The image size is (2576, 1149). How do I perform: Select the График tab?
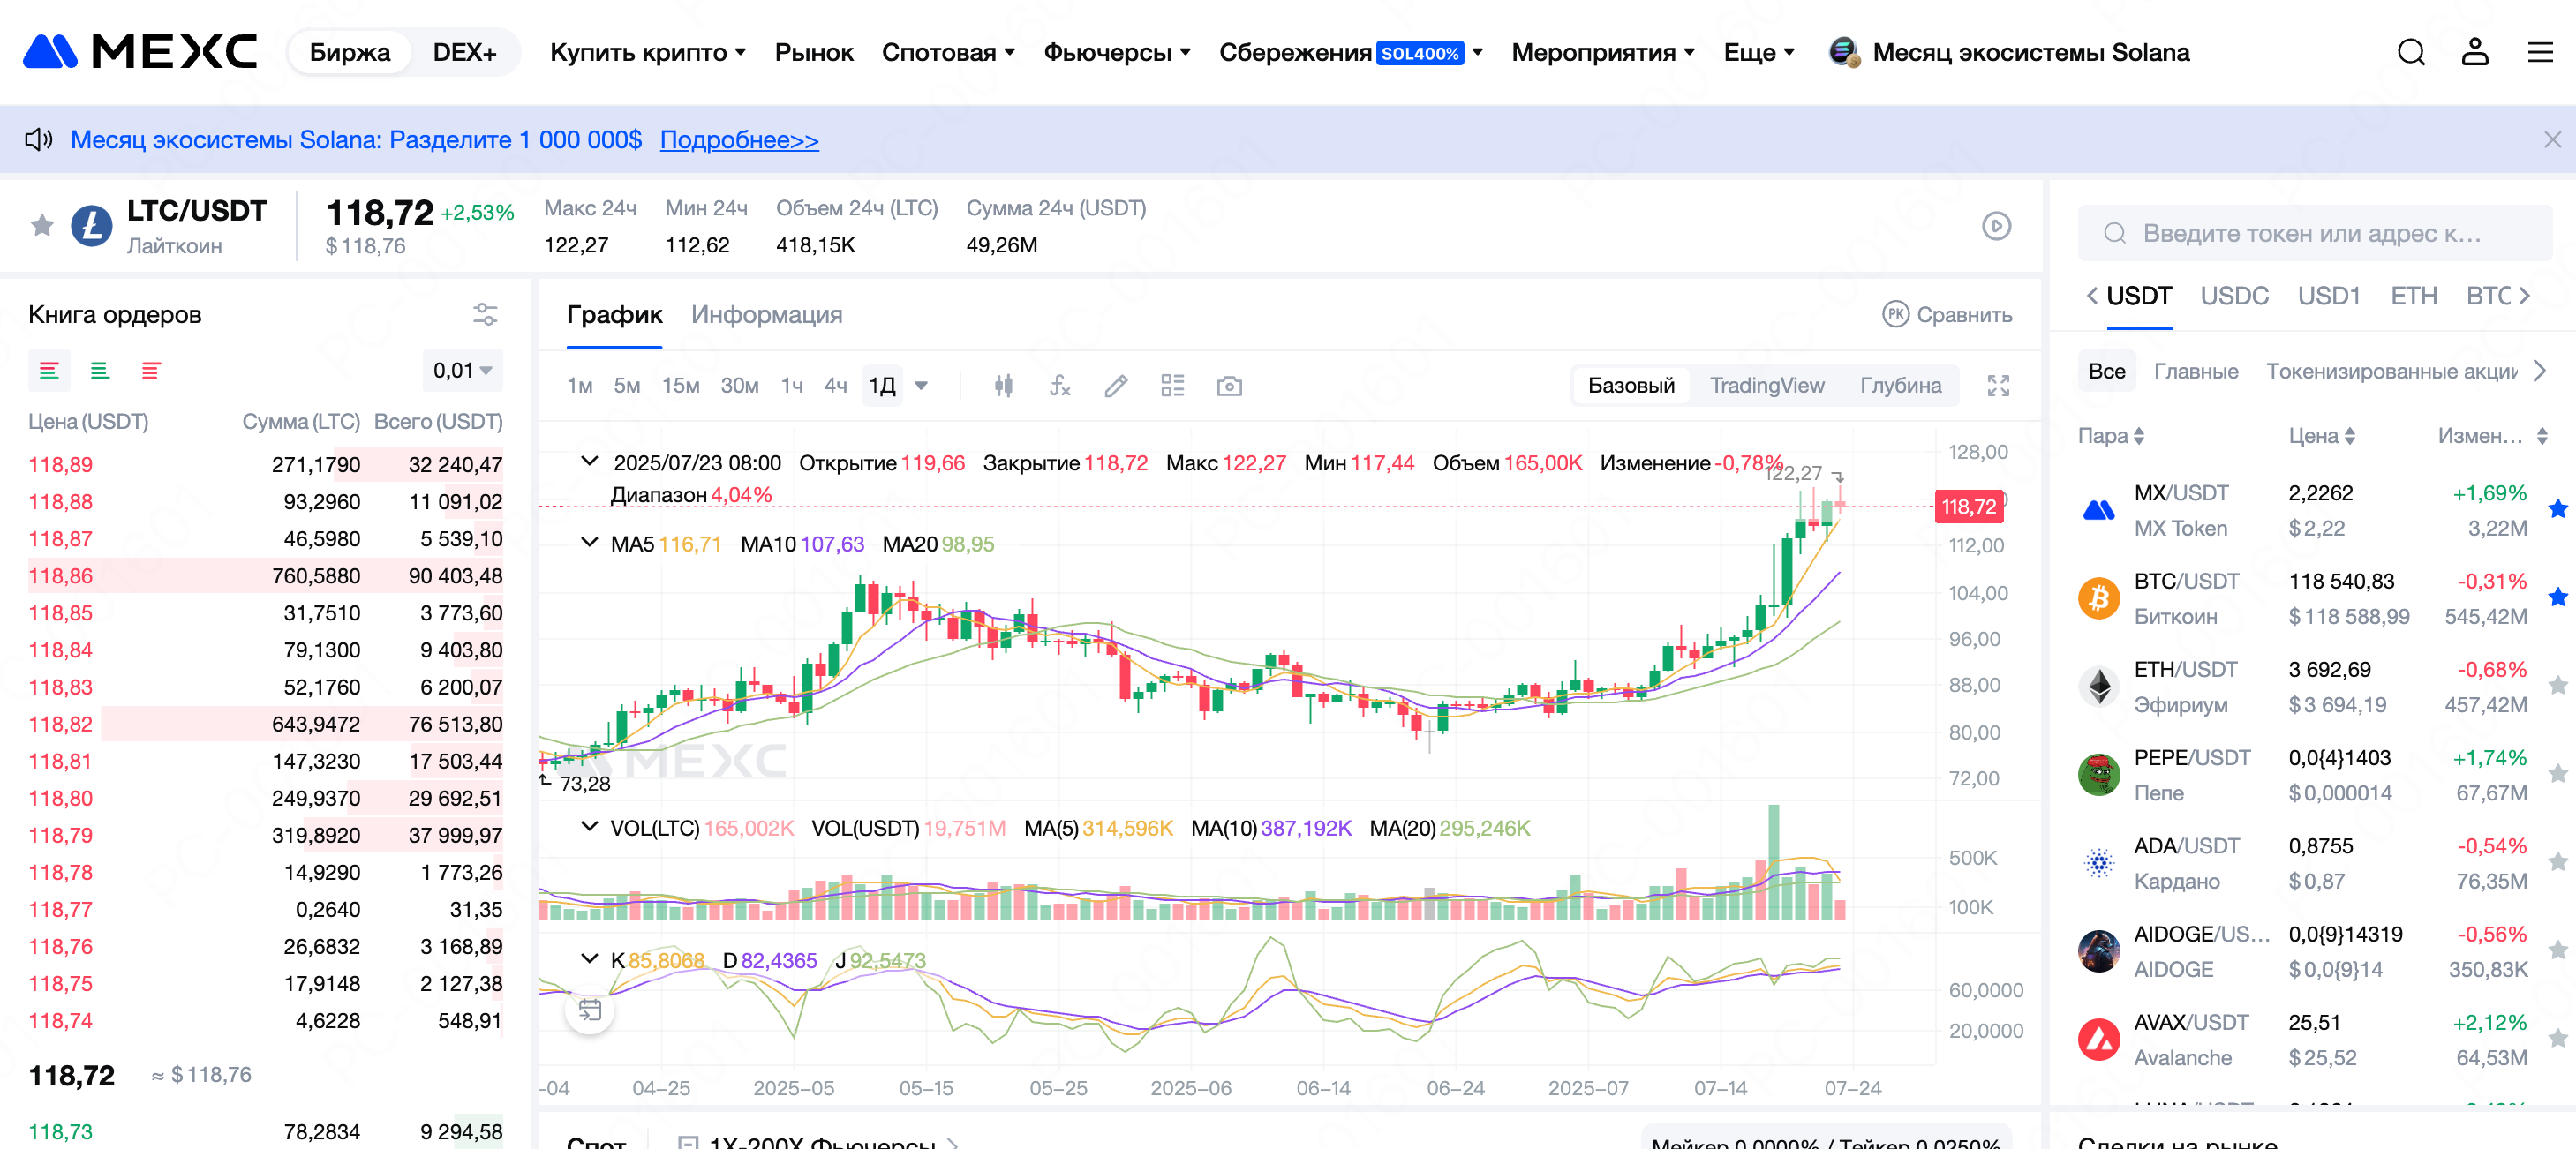(614, 315)
